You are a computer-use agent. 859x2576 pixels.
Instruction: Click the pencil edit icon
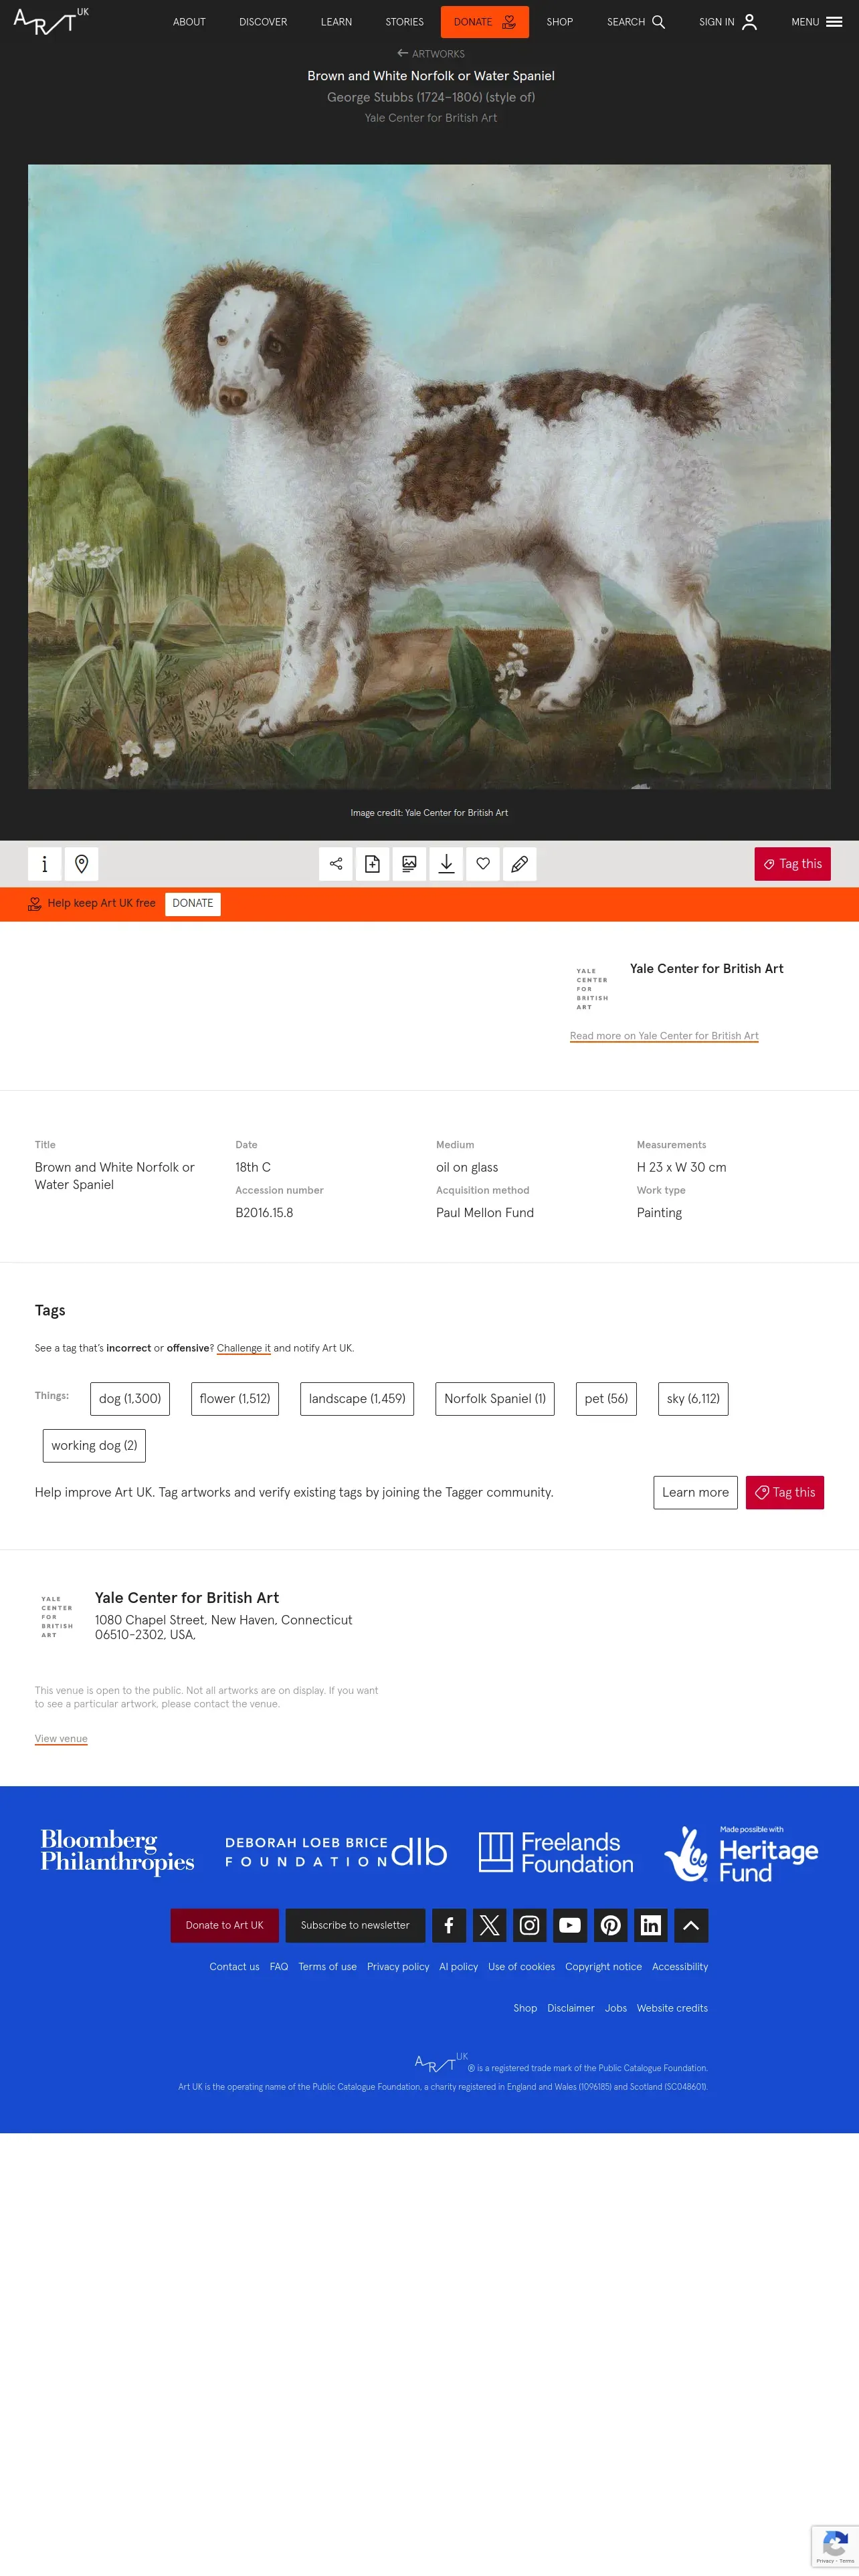click(520, 864)
